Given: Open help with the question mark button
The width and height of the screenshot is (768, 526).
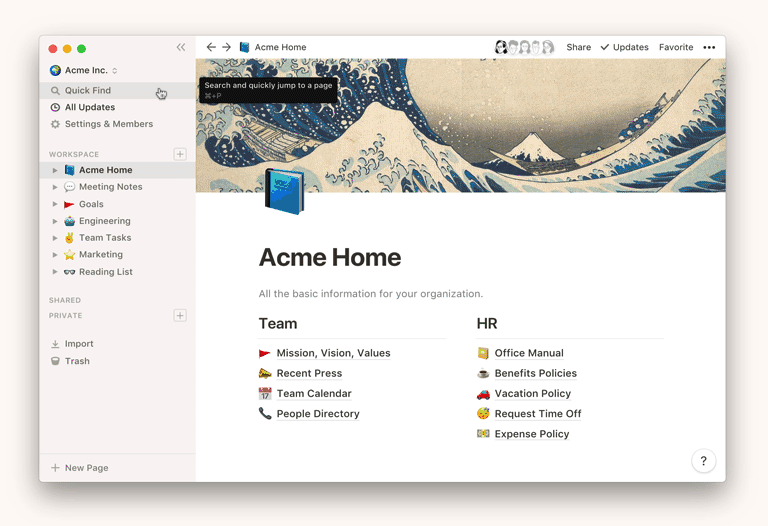Looking at the screenshot, I should coord(703,461).
